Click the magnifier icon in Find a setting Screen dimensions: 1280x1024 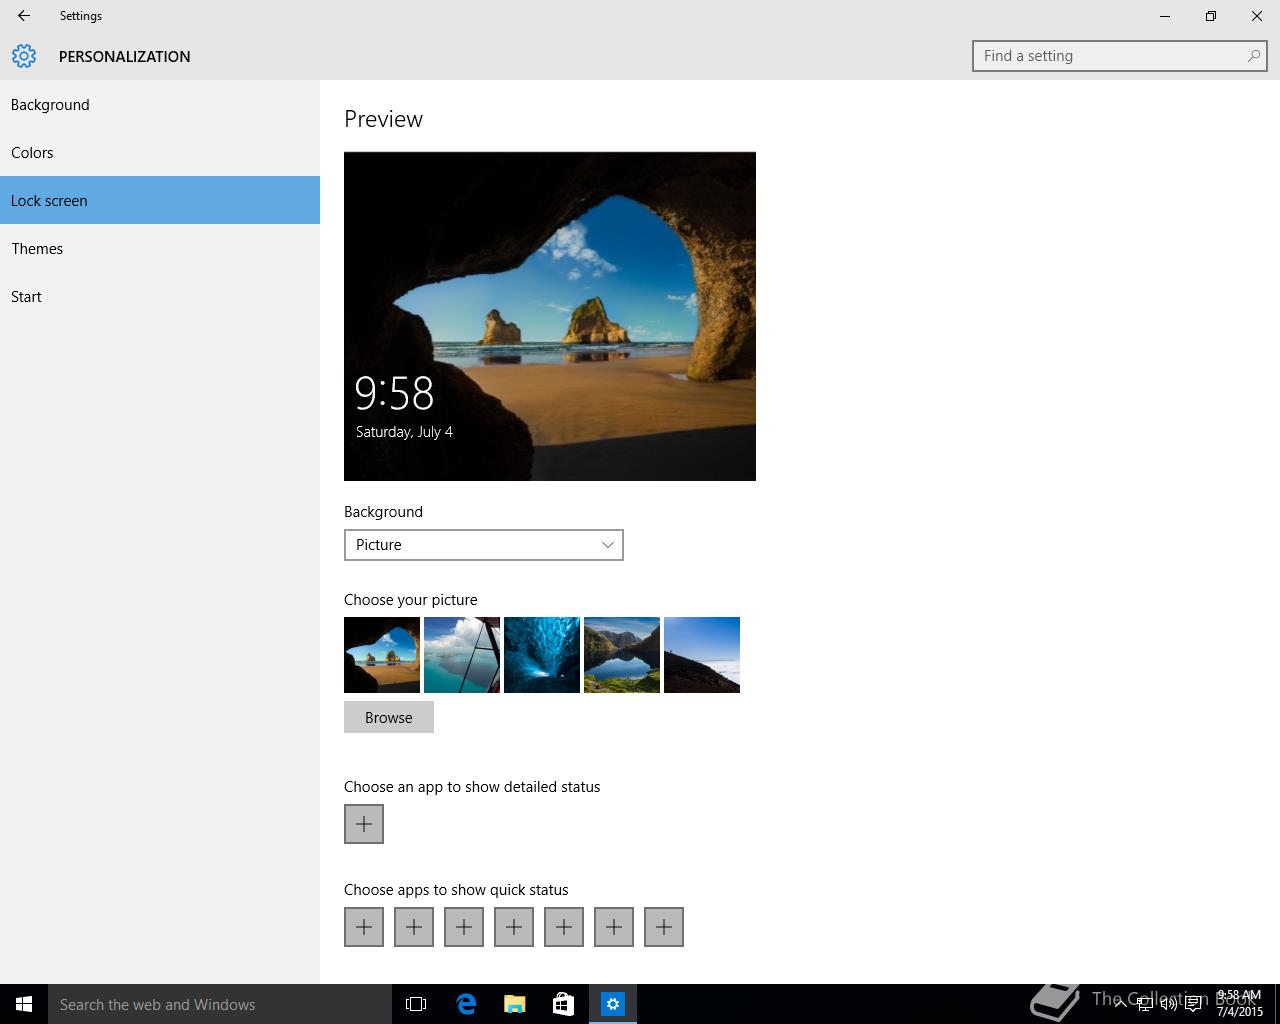click(1253, 56)
